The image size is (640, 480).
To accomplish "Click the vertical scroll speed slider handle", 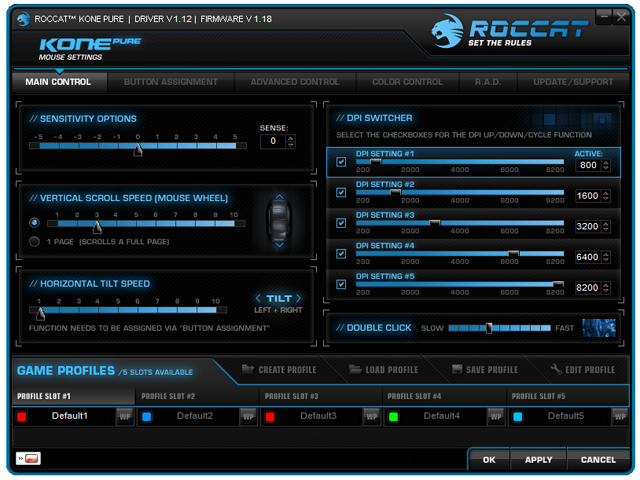I will click(97, 227).
